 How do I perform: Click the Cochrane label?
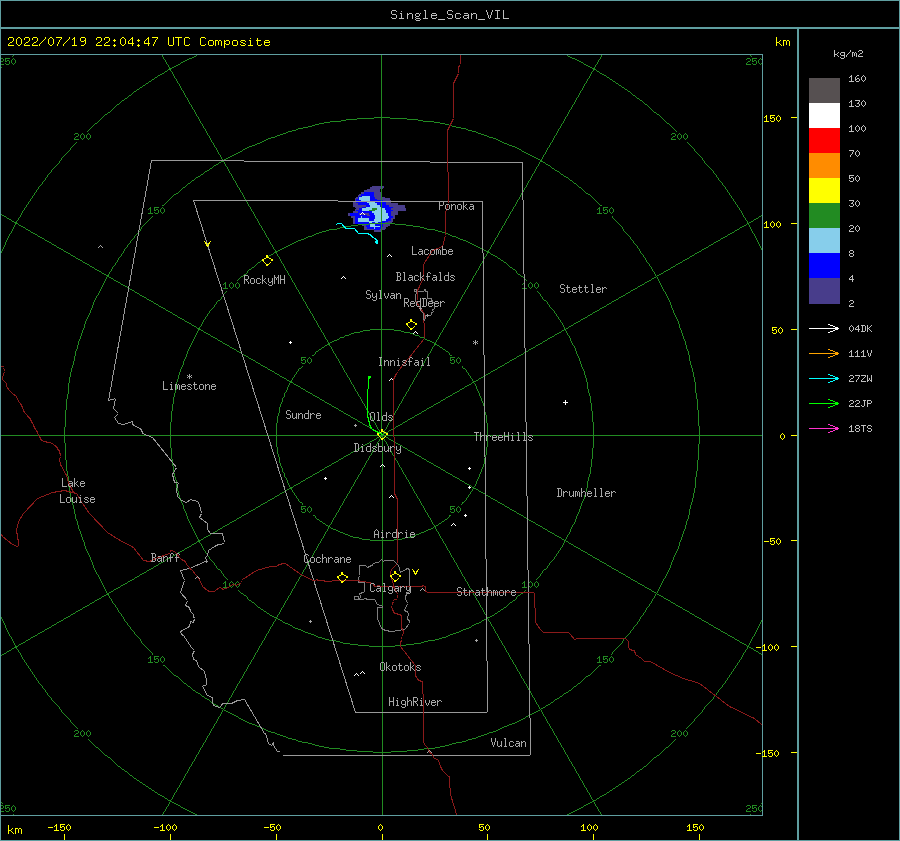coord(327,559)
